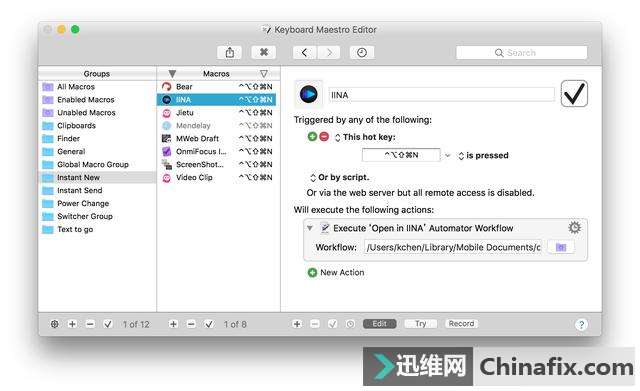The height and width of the screenshot is (391, 640).
Task: Click the Edit button
Action: pos(380,324)
